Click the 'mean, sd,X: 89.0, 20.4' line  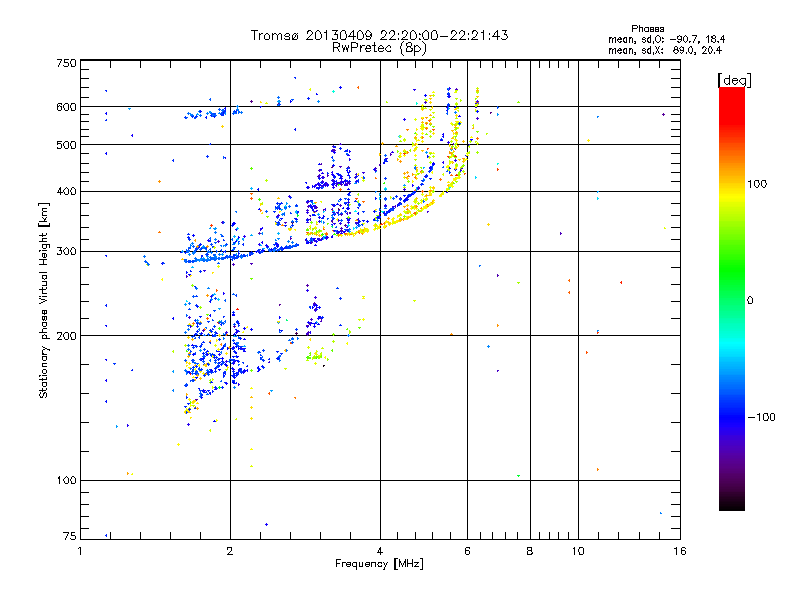[665, 50]
